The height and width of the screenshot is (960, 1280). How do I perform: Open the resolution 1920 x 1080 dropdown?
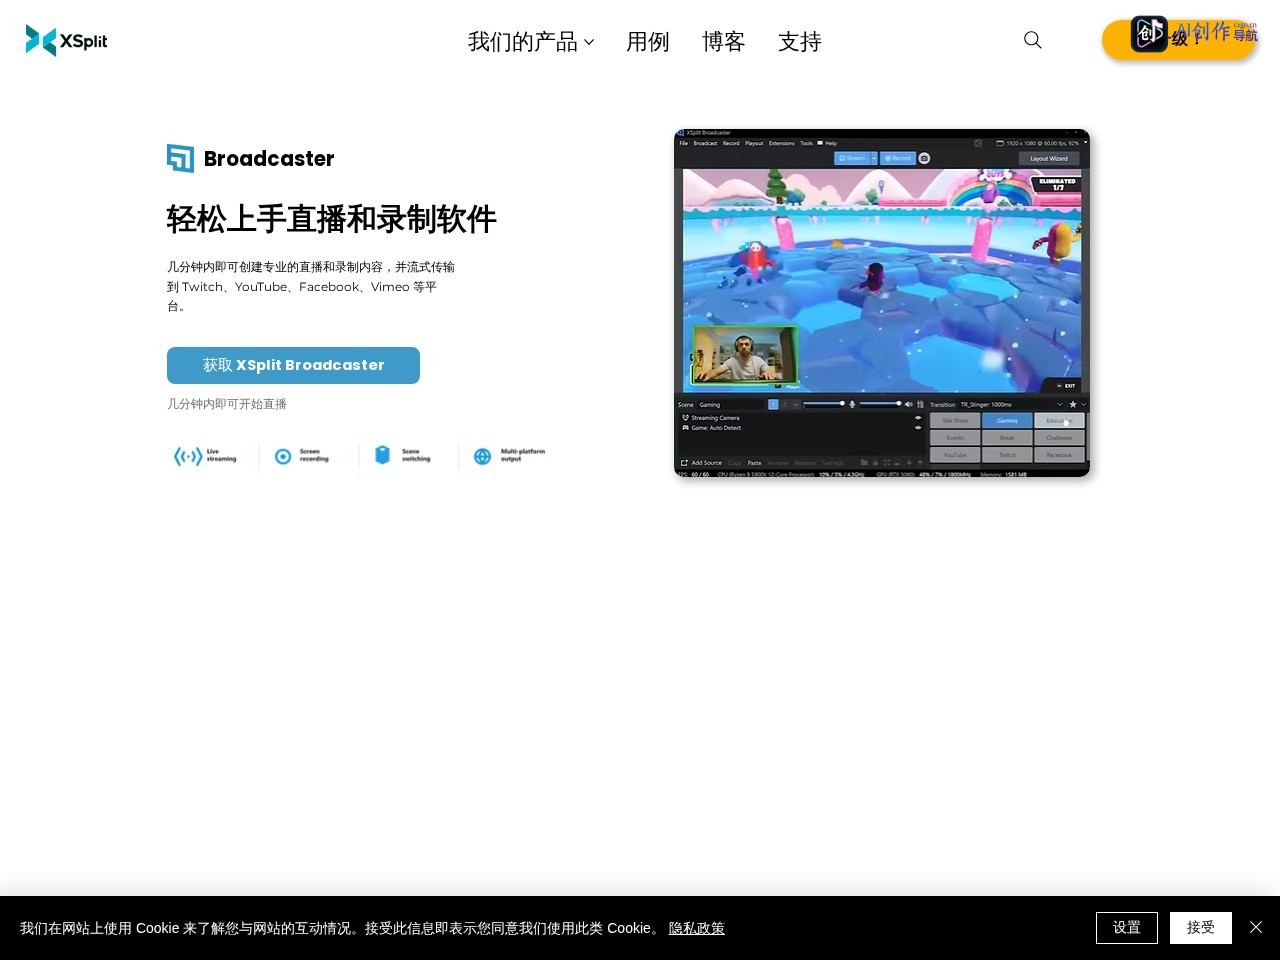1086,143
